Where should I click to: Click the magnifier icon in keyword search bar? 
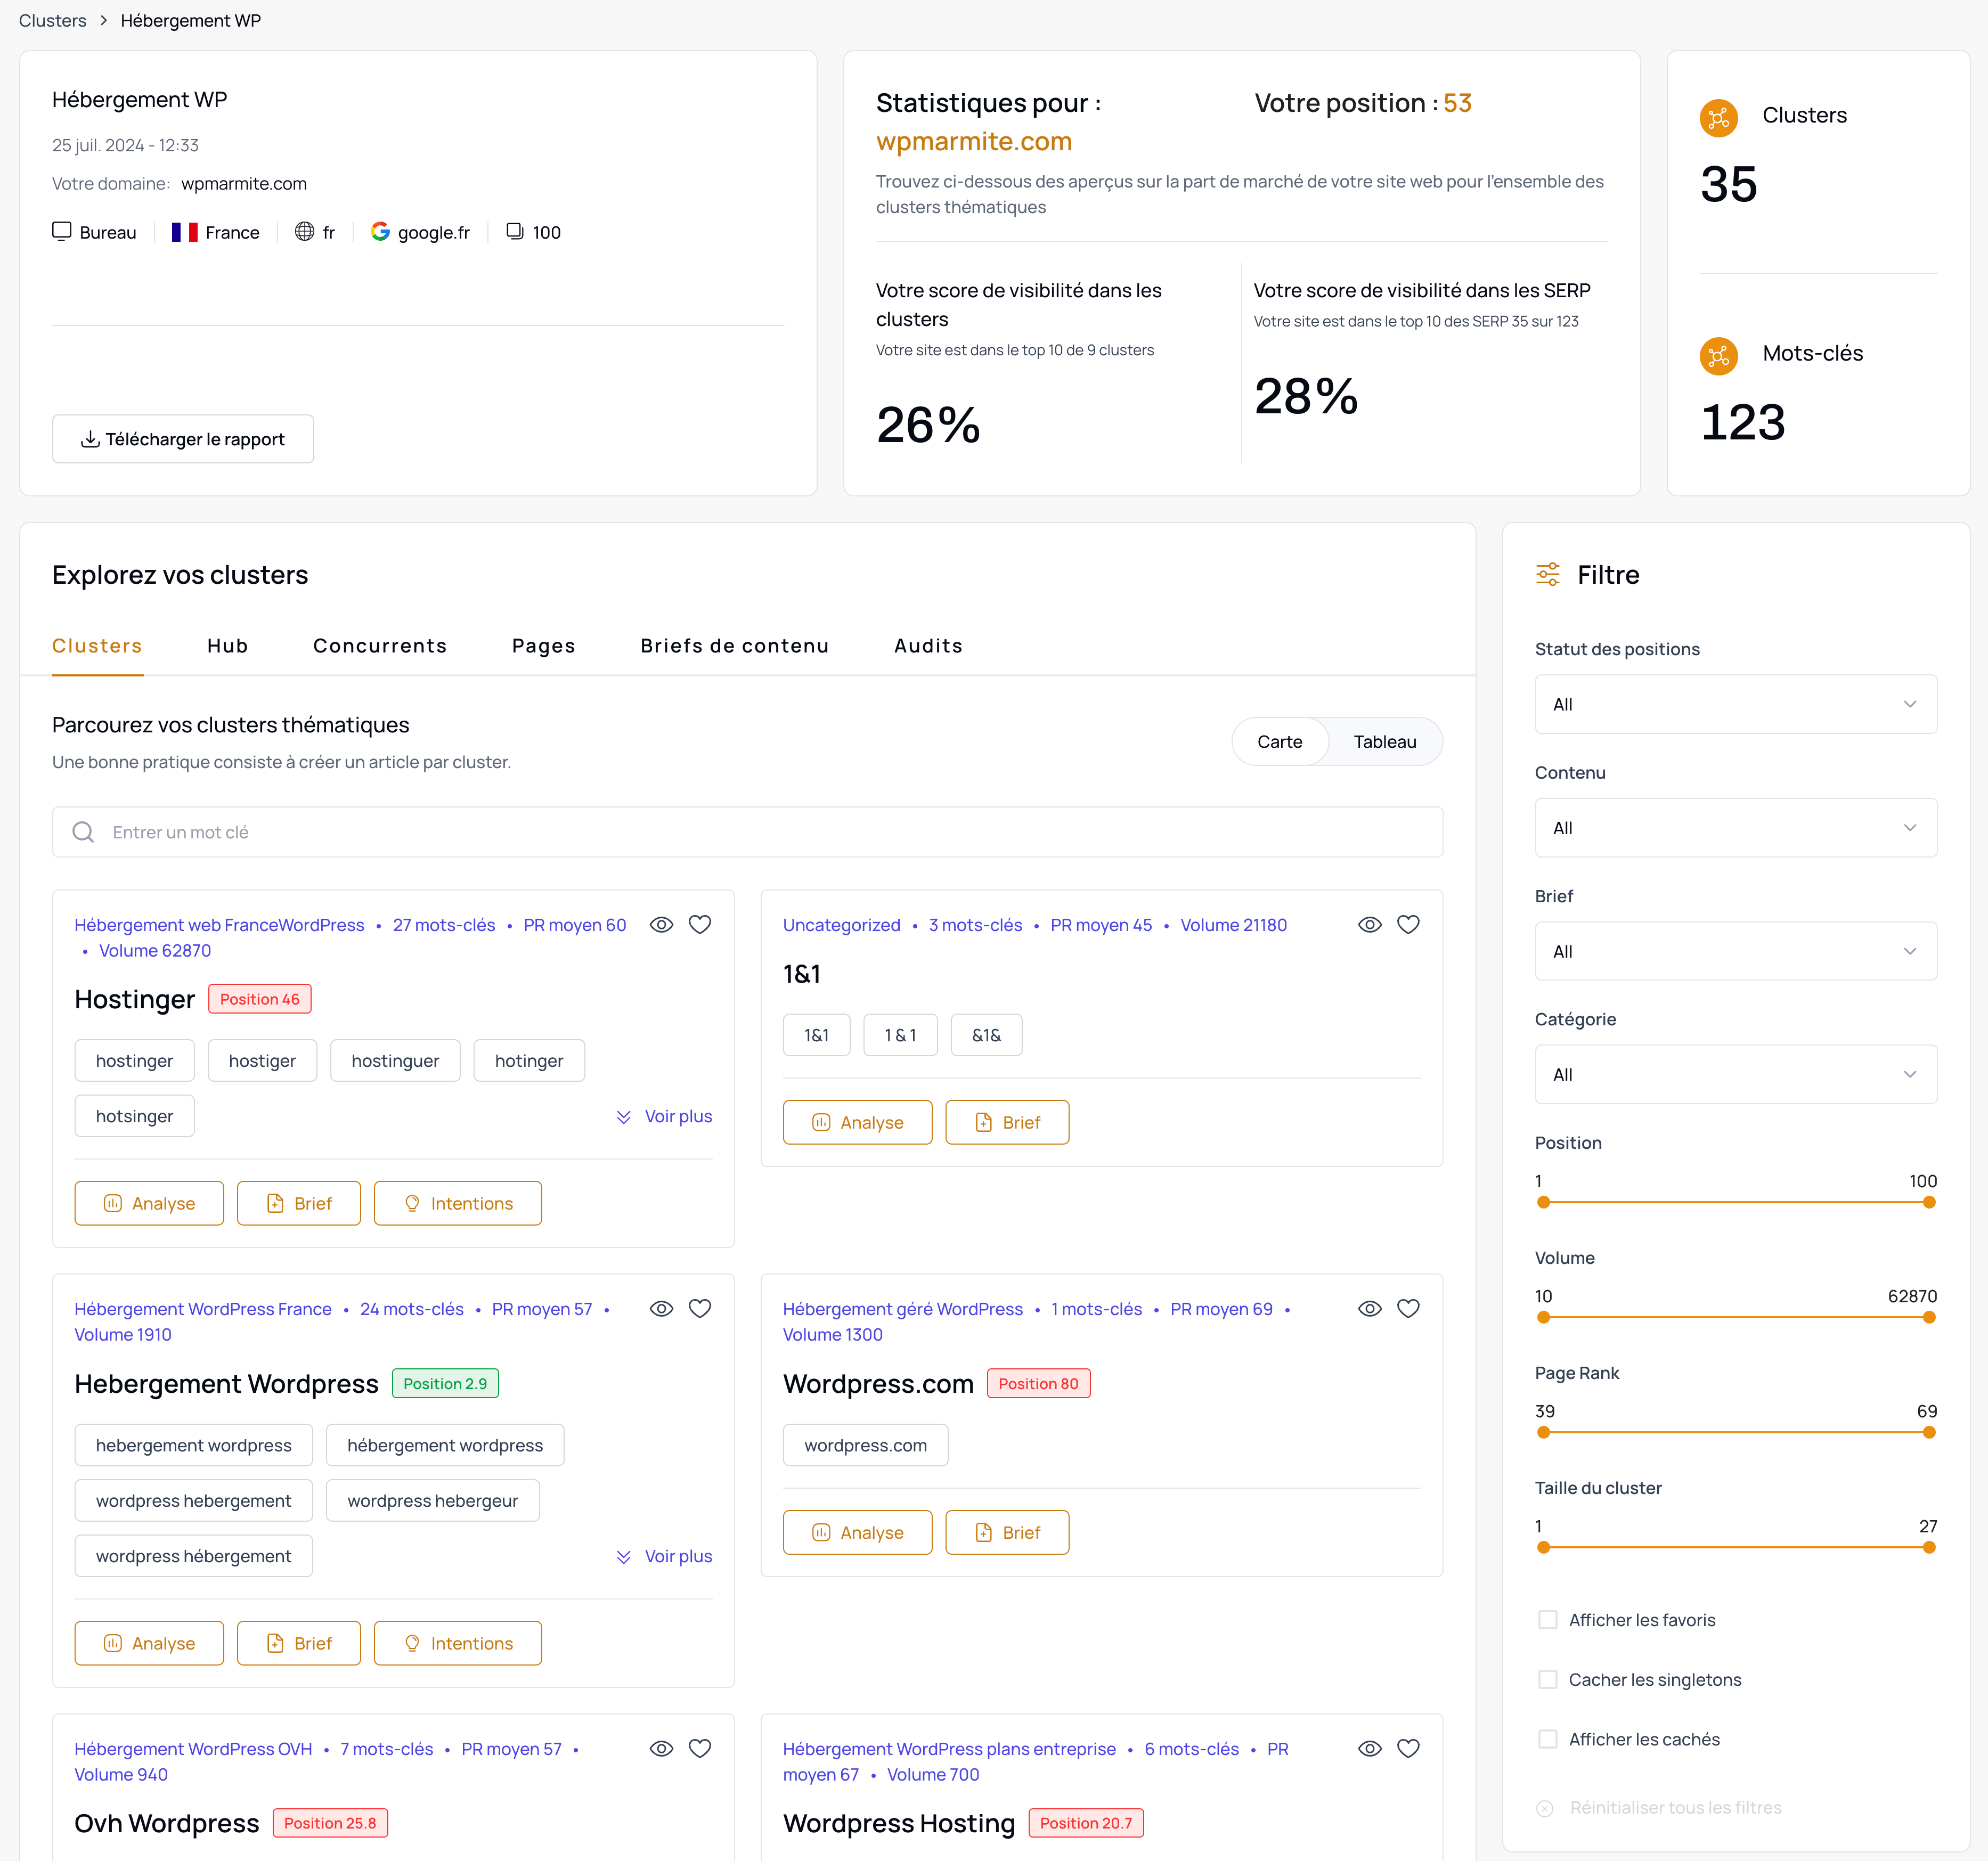(x=83, y=831)
